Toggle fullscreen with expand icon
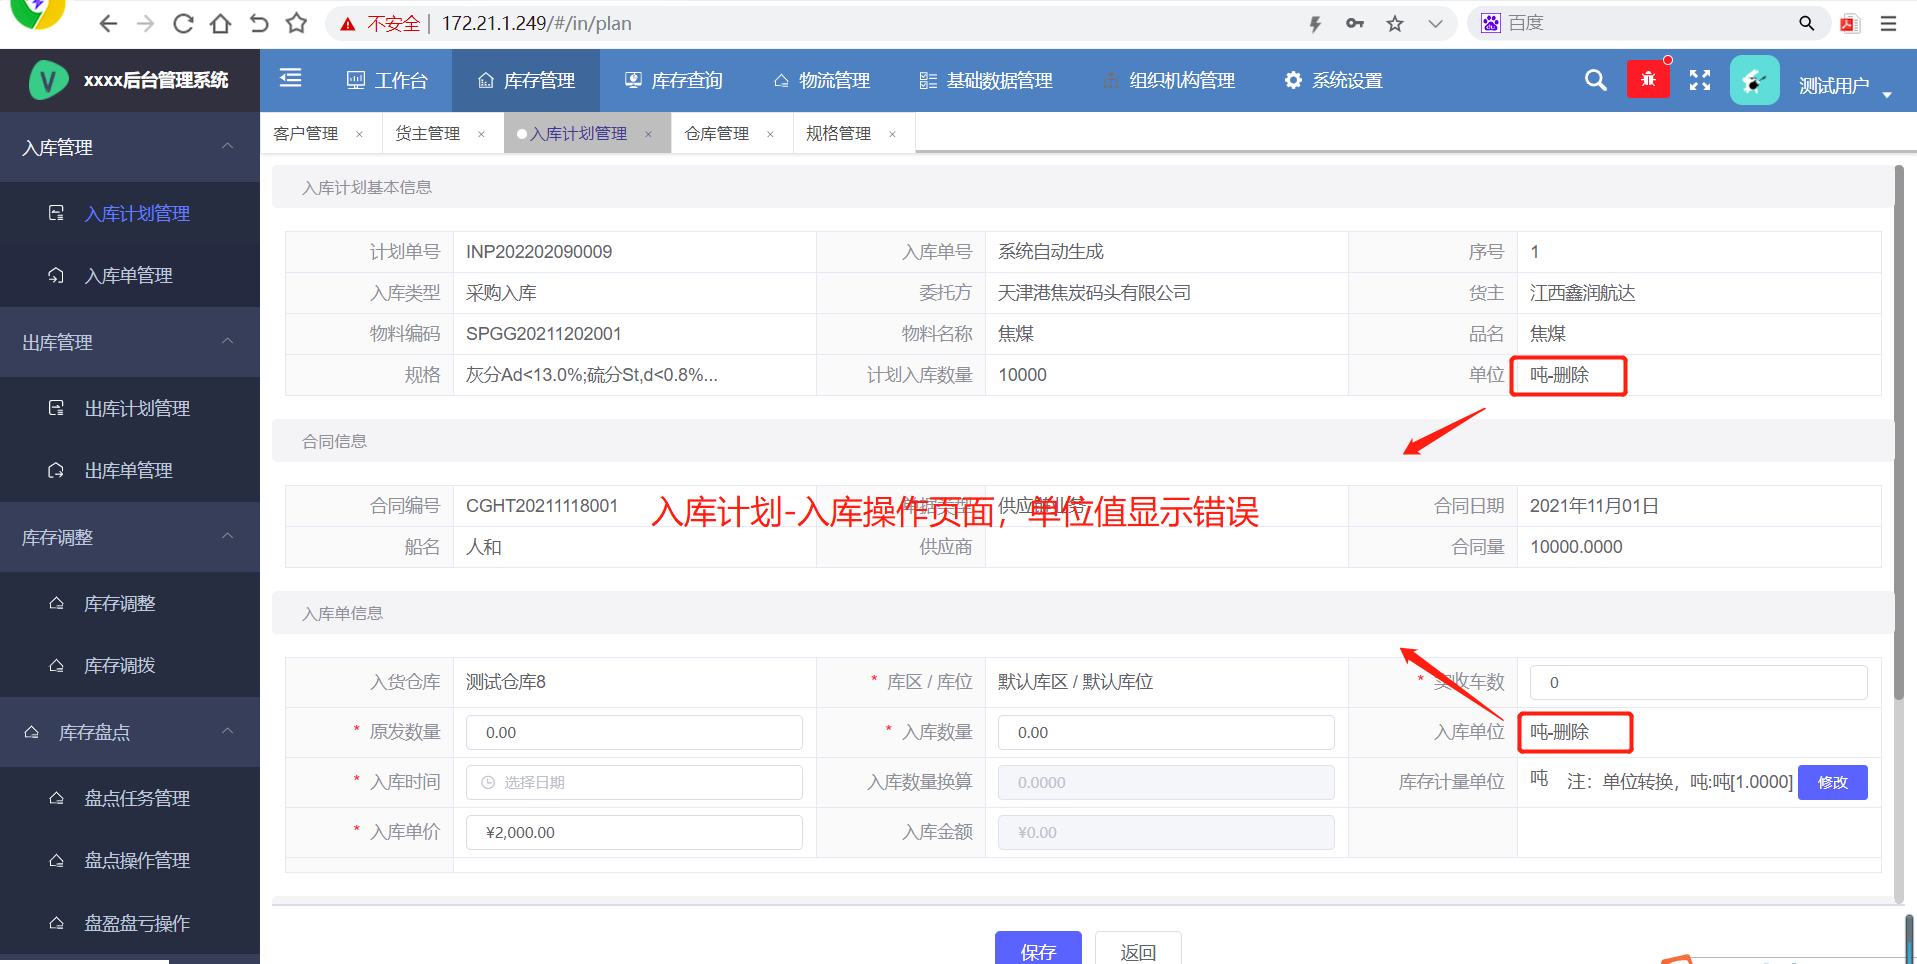This screenshot has height=964, width=1917. [x=1700, y=80]
